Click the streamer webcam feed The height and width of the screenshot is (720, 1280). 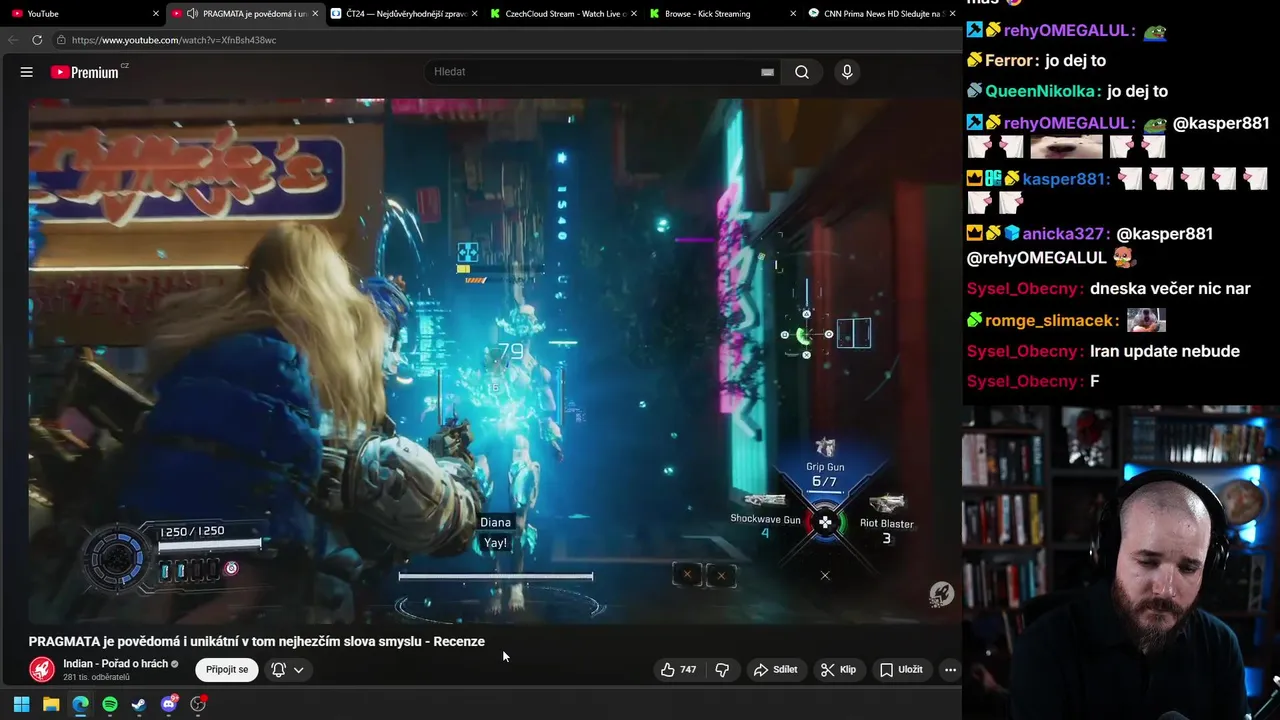tap(1121, 562)
